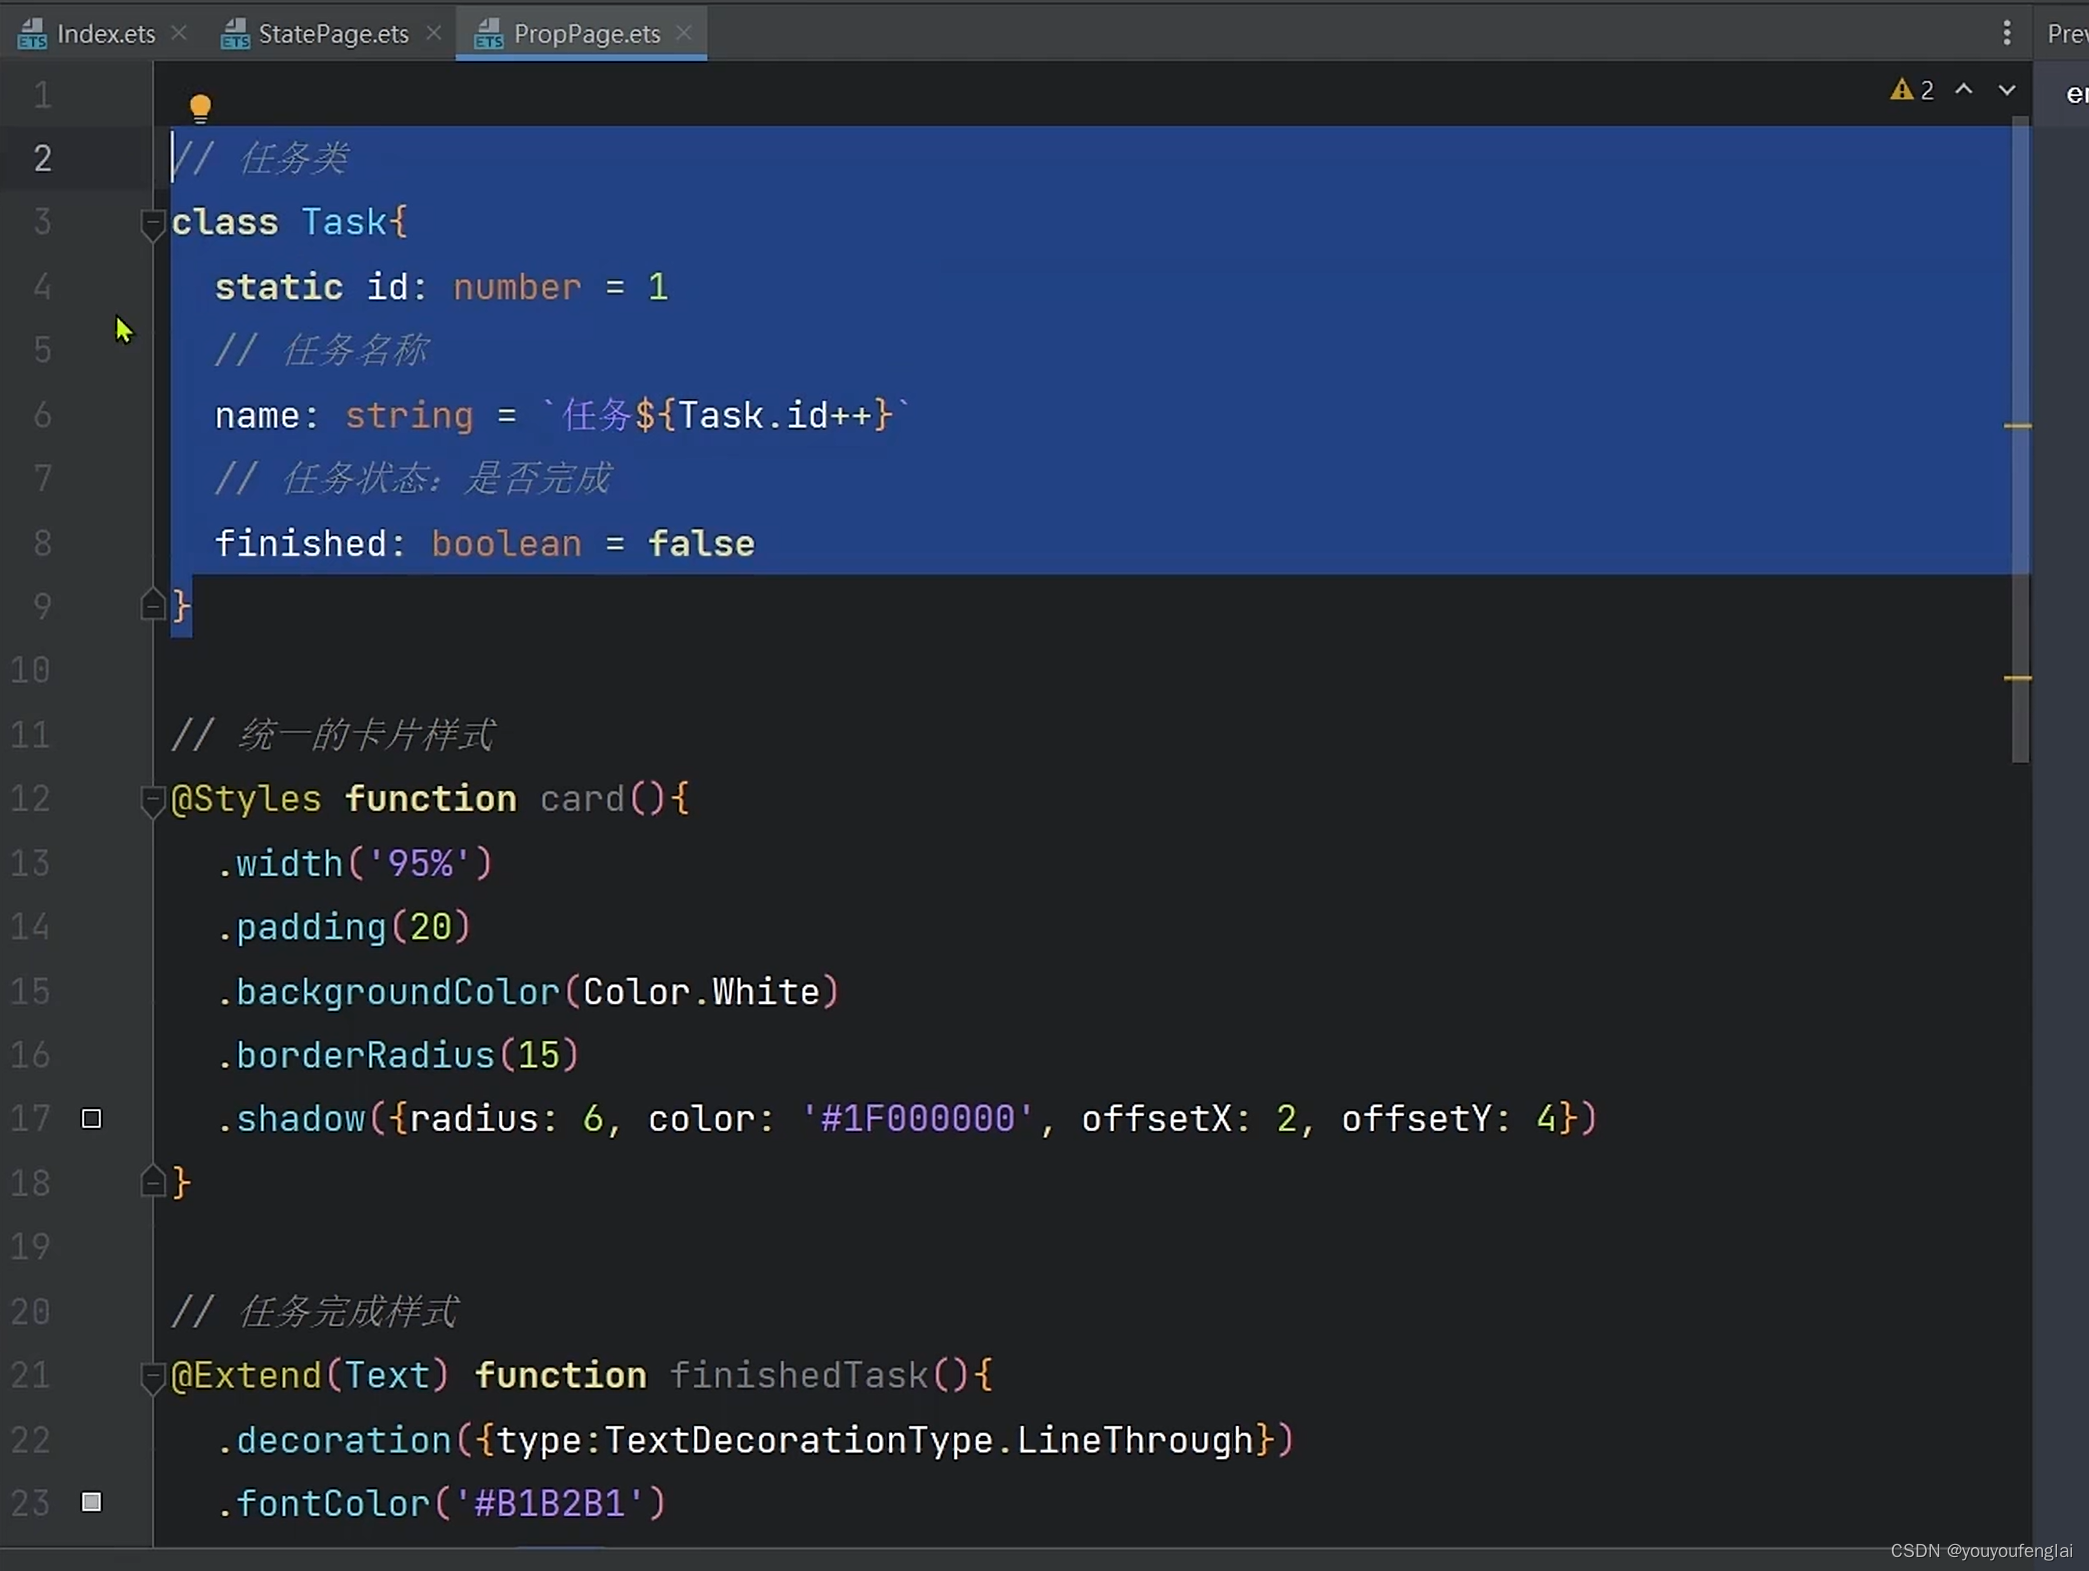Open the editor tabs more-options menu

click(2006, 33)
